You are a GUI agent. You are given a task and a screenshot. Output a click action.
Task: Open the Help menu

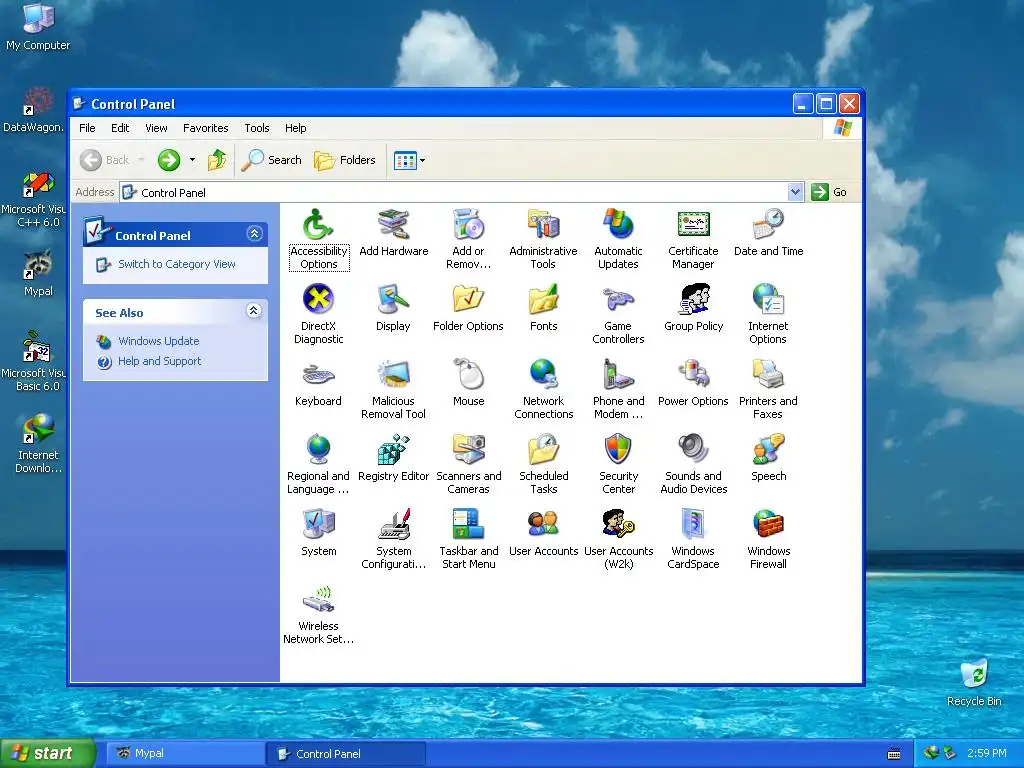click(295, 128)
